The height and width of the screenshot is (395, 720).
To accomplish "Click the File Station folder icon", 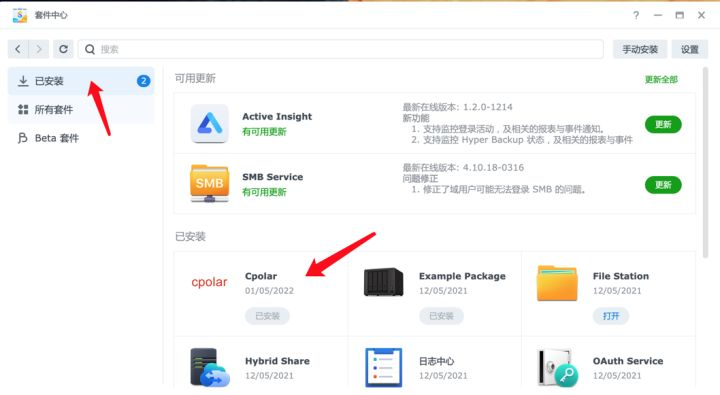I will tap(557, 283).
